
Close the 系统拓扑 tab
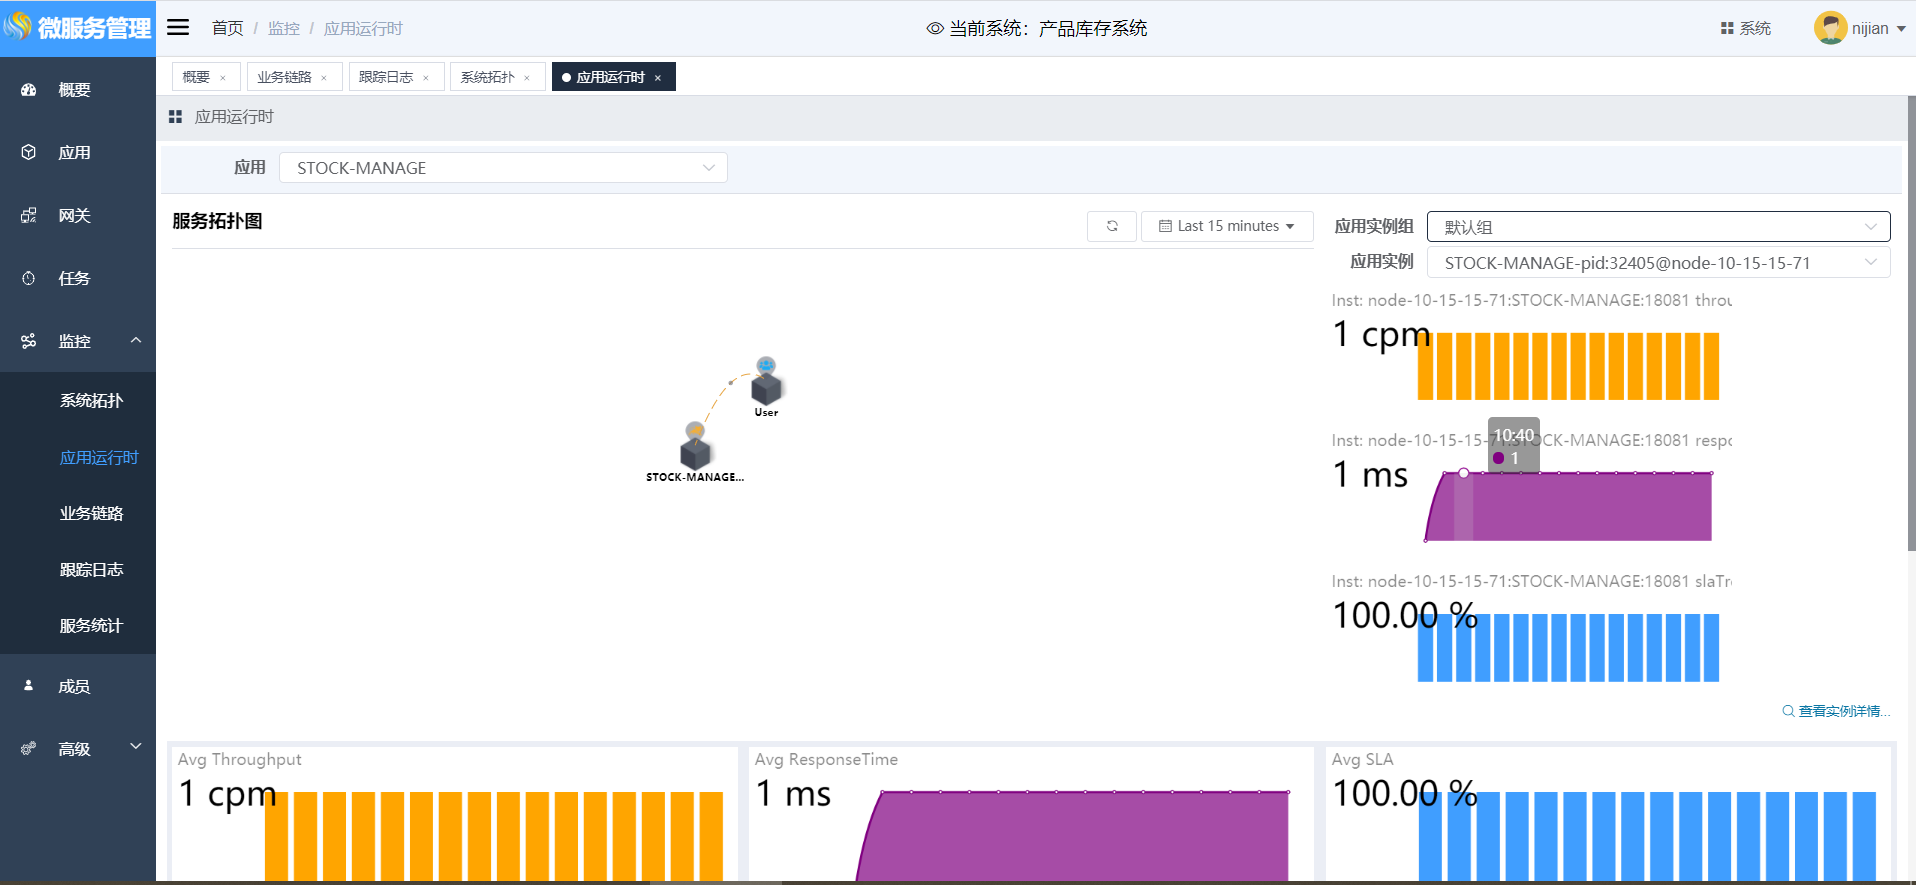527,78
